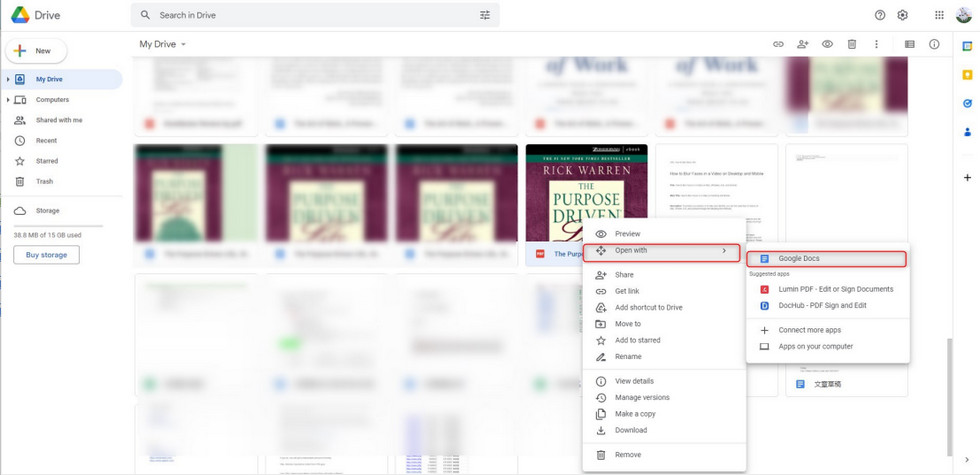Image resolution: width=980 pixels, height=475 pixels.
Task: Click the Remove trash toolbar icon
Action: click(851, 44)
